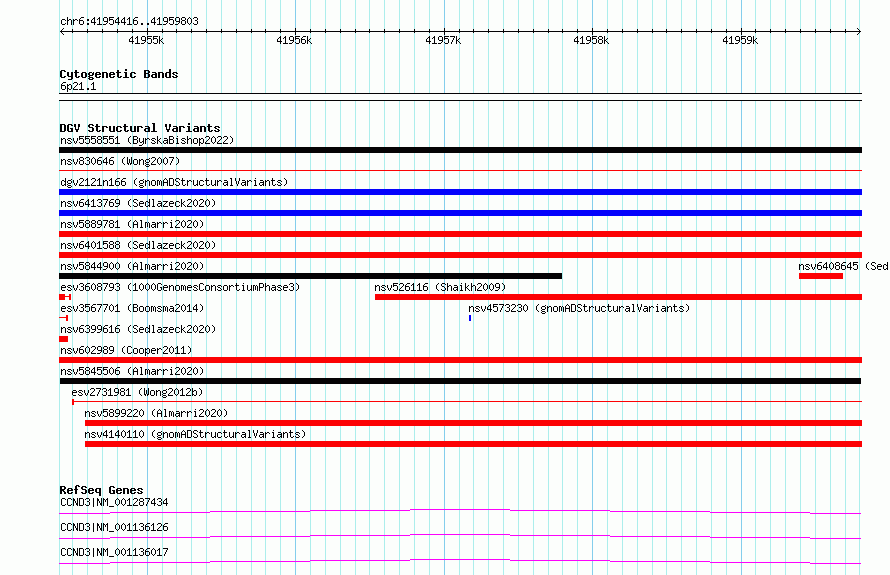Click the short red bar under nsv6408645
890x575 pixels.
(x=821, y=276)
